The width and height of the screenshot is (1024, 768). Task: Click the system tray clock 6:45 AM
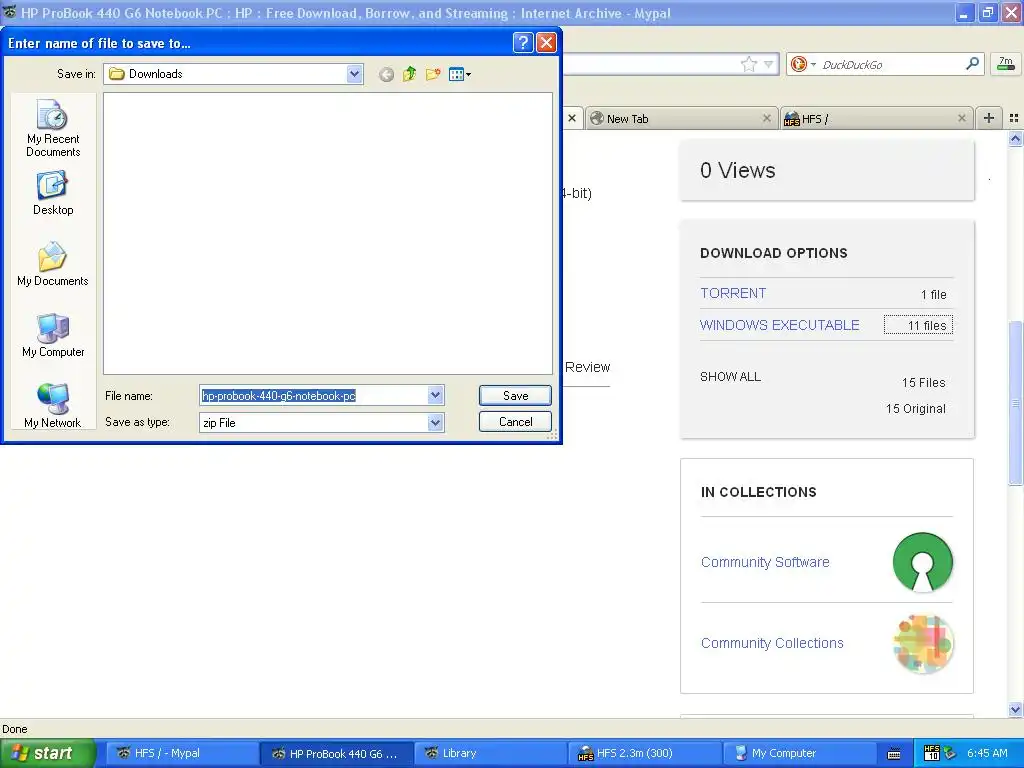tap(987, 753)
